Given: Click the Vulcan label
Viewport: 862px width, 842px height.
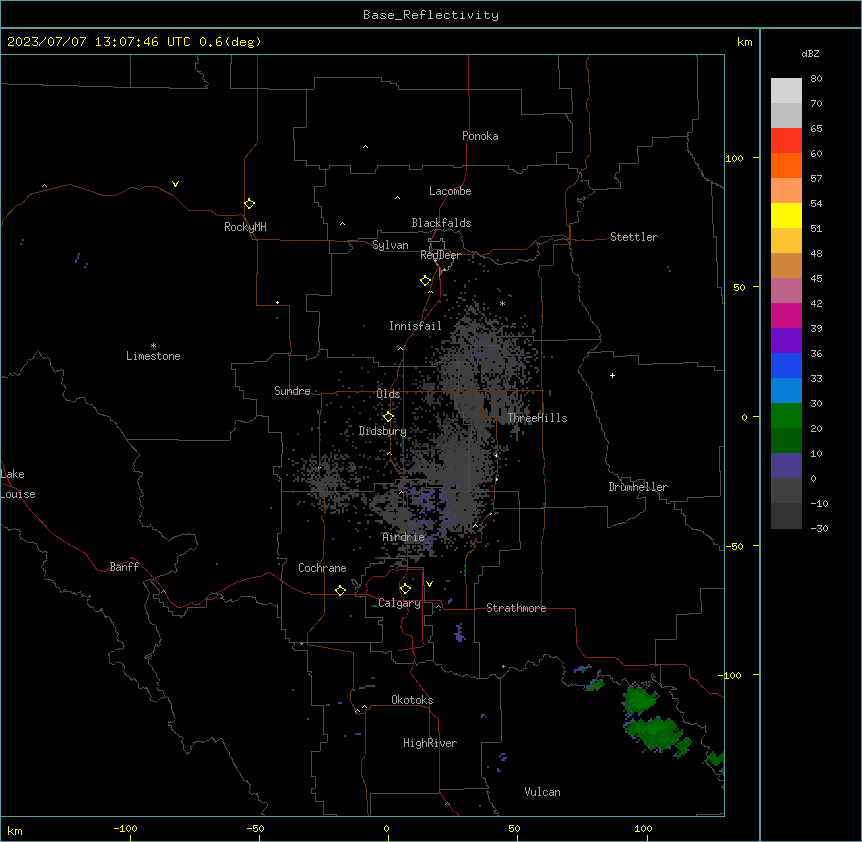Looking at the screenshot, I should click(x=542, y=792).
